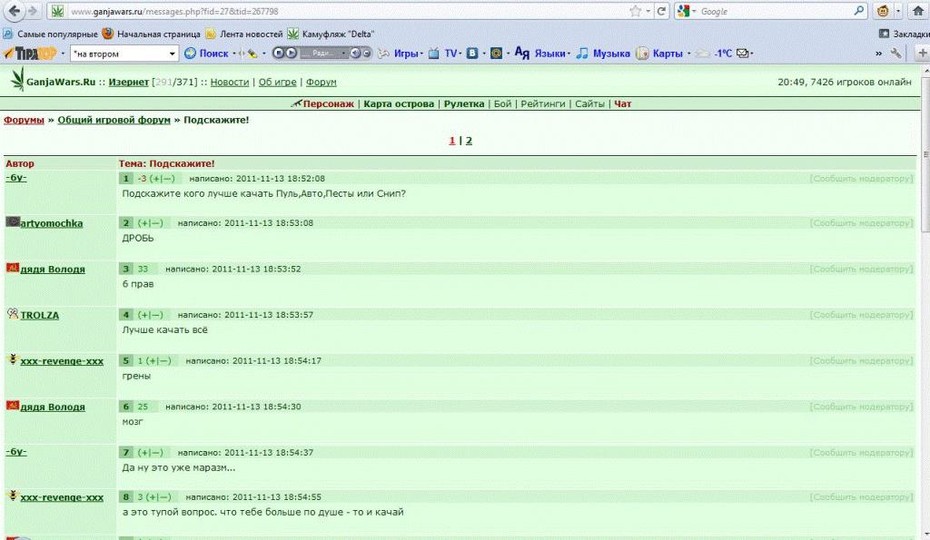Click the Поиск search button on toolbar
Viewport: 930px width, 540px height.
206,53
